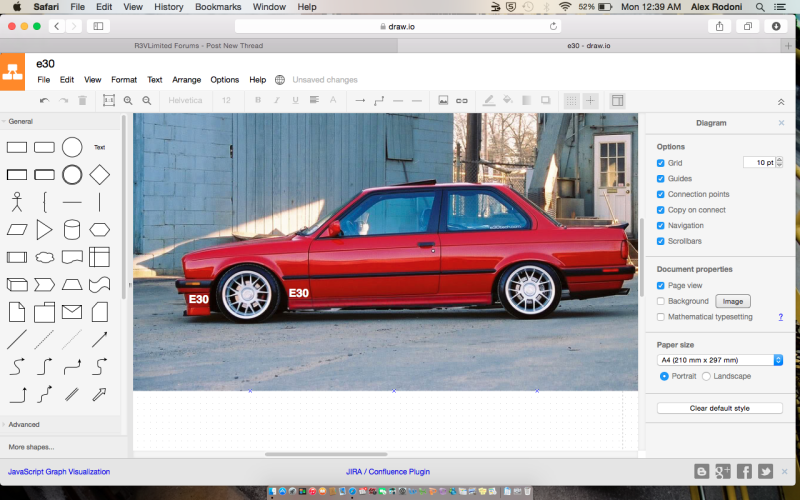Enable the Background checkbox
This screenshot has height=500, width=800.
(661, 301)
